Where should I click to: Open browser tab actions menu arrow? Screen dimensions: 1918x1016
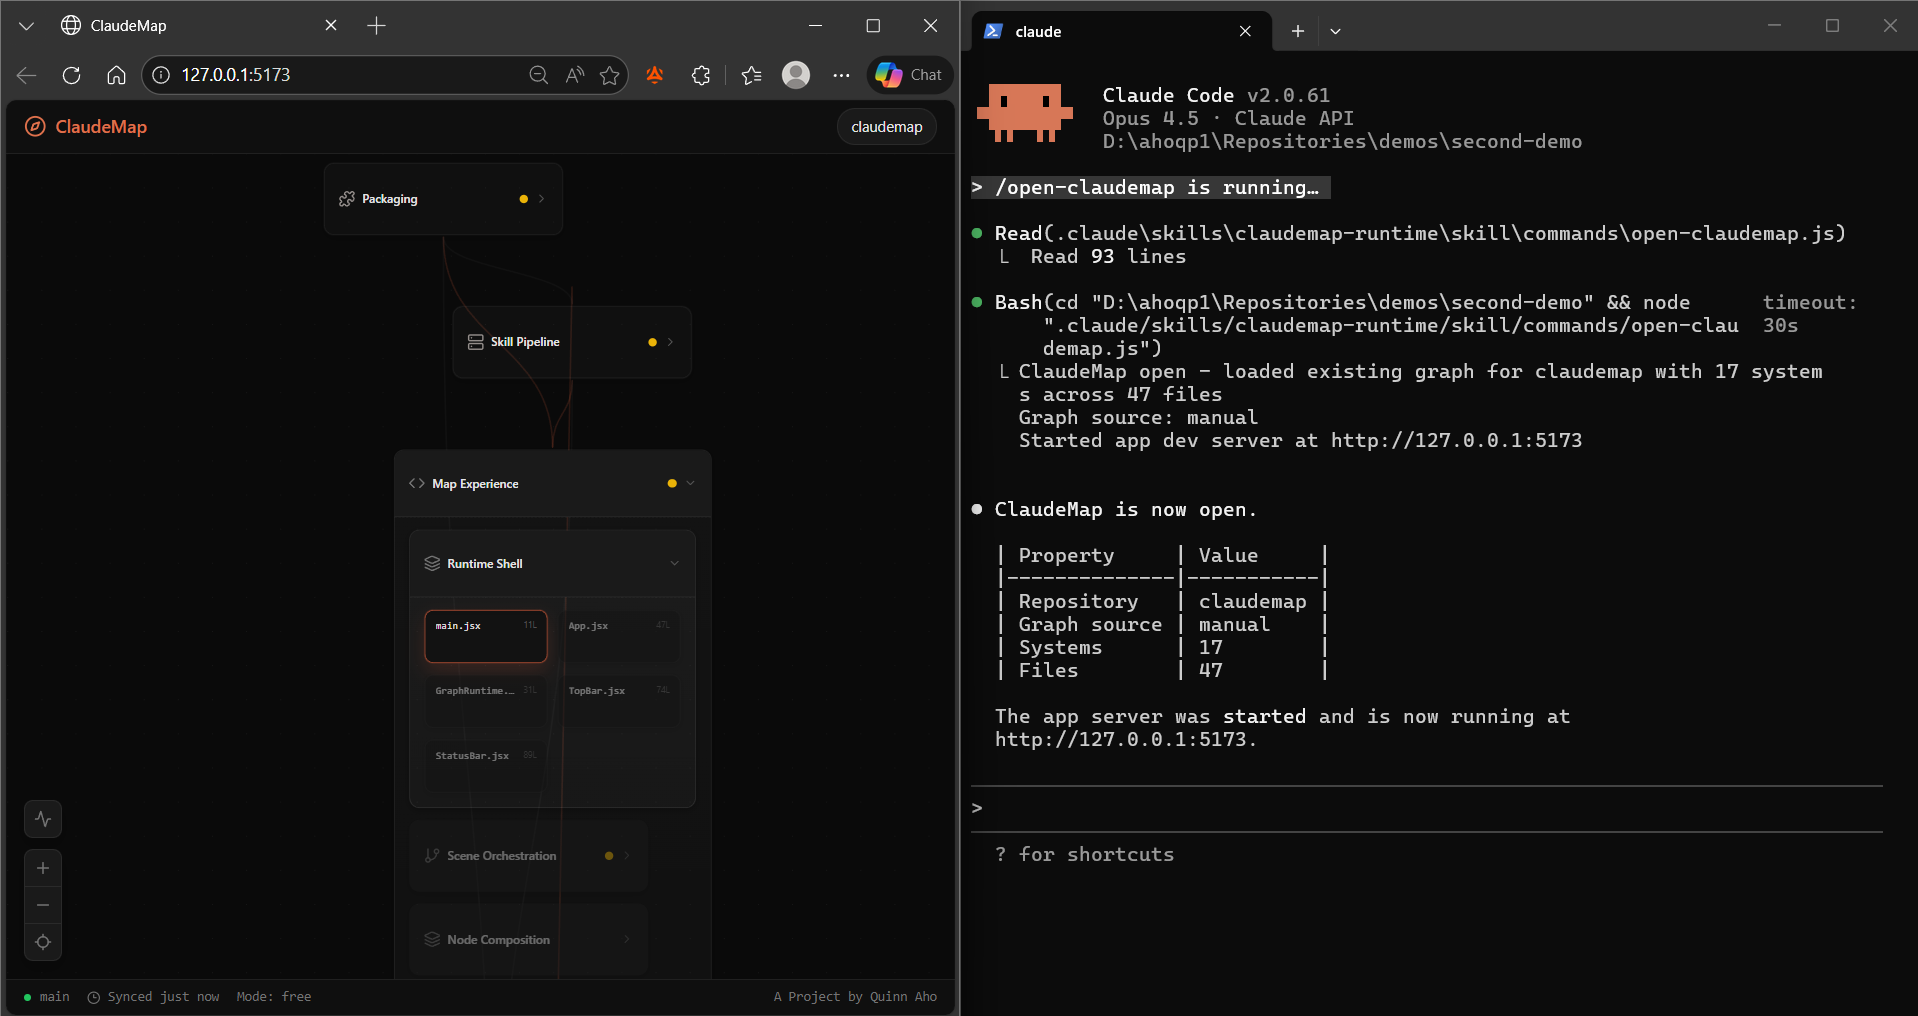coord(27,26)
